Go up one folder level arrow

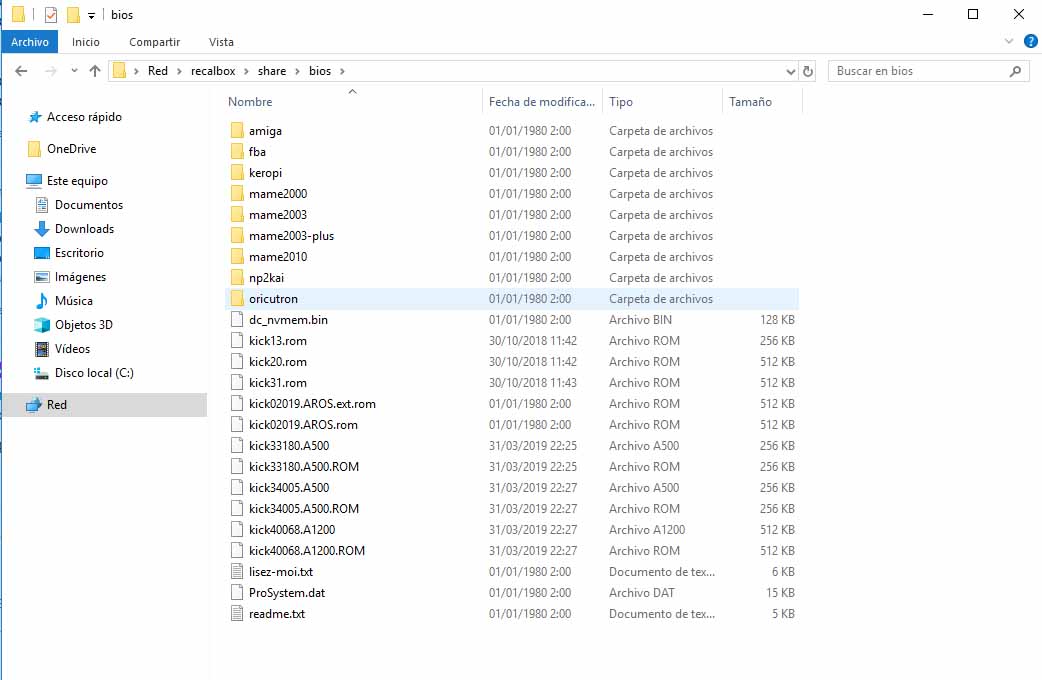tap(95, 71)
